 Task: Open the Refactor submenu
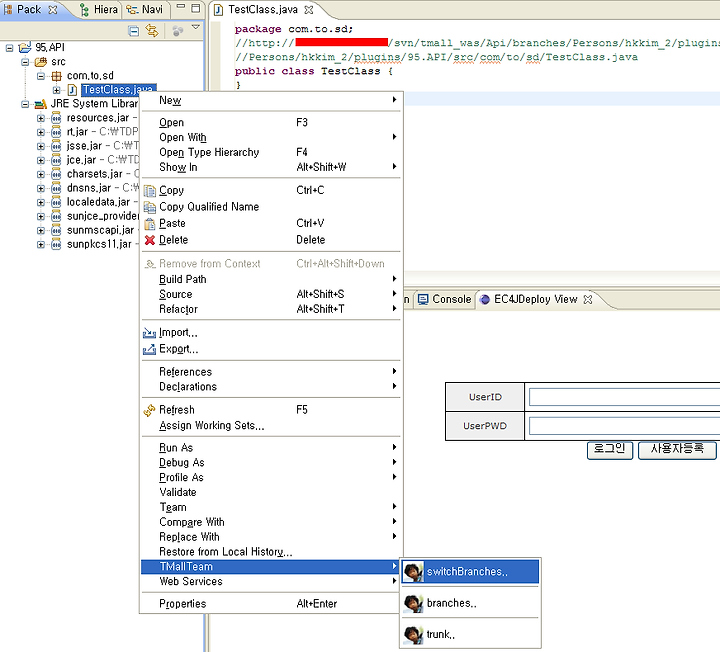point(271,309)
